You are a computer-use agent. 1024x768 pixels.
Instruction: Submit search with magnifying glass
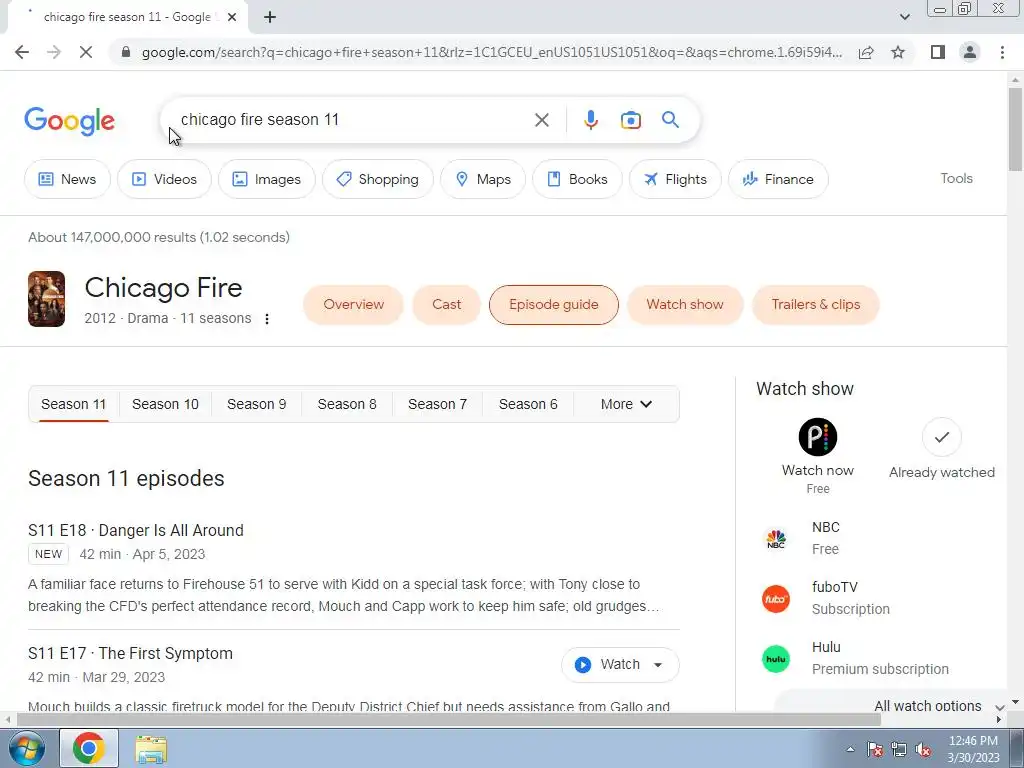click(670, 120)
